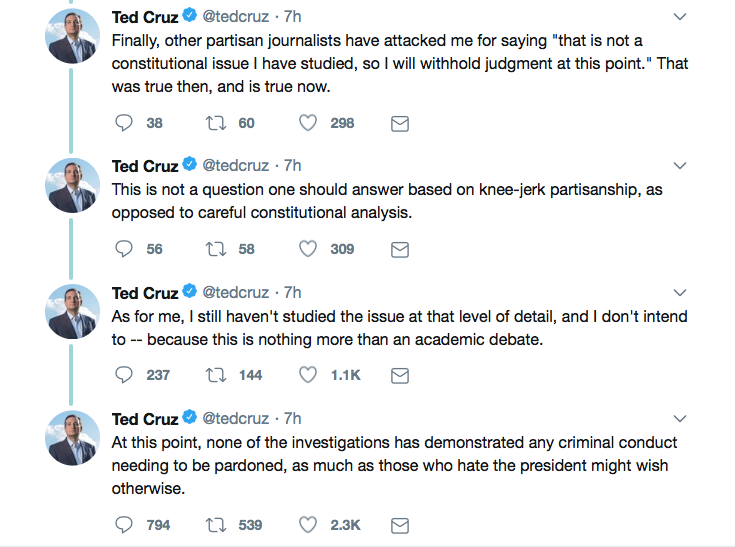The height and width of the screenshot is (547, 735).
Task: Retweet the tweet with 539 retweets
Action: click(213, 524)
